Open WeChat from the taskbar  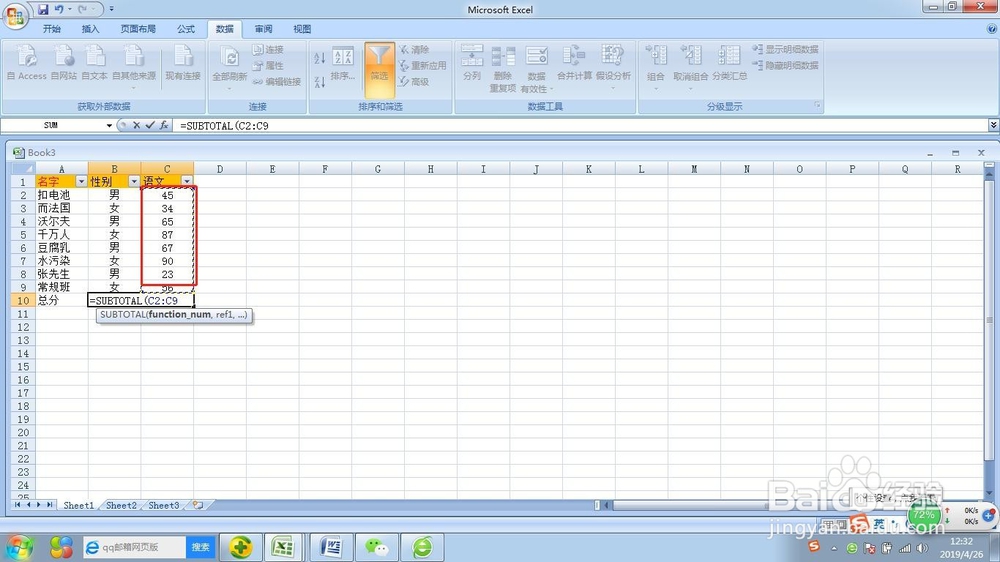click(x=377, y=547)
